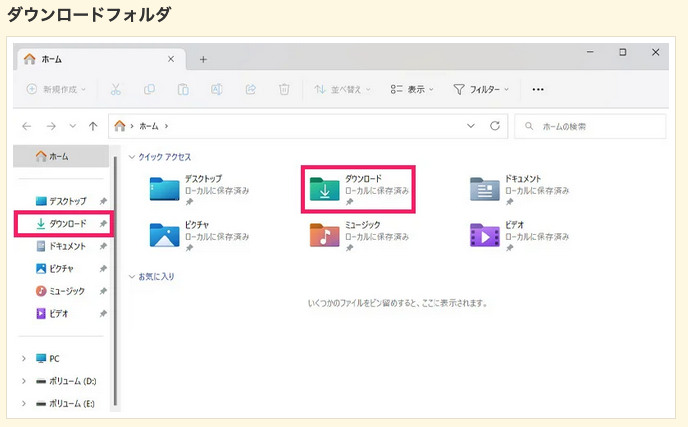
Task: Expand the ボリューム (D:) tree node
Action: 24,381
